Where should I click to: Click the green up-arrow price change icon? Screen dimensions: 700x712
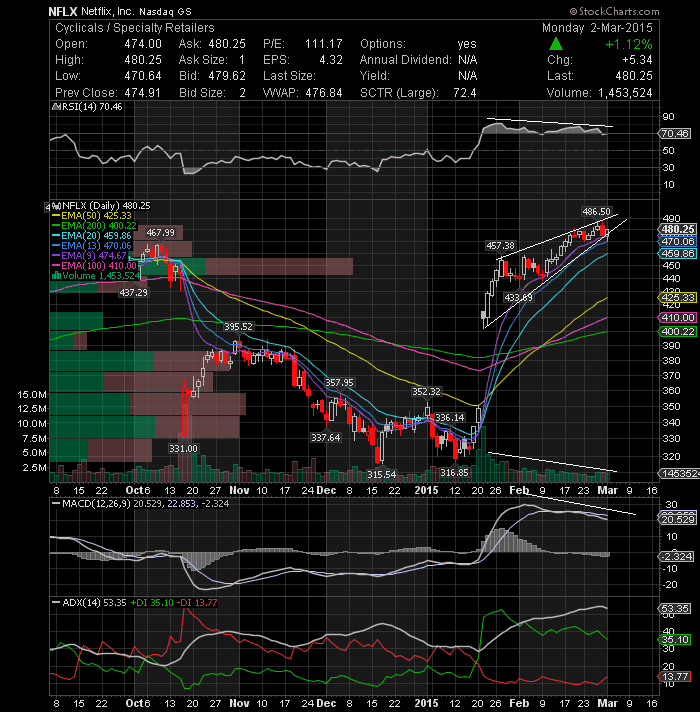pos(556,44)
